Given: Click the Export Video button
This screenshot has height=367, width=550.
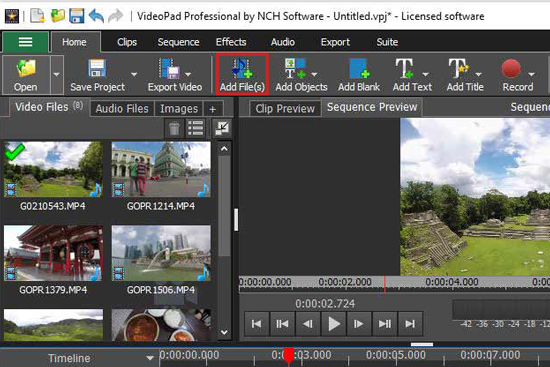Looking at the screenshot, I should click(175, 75).
